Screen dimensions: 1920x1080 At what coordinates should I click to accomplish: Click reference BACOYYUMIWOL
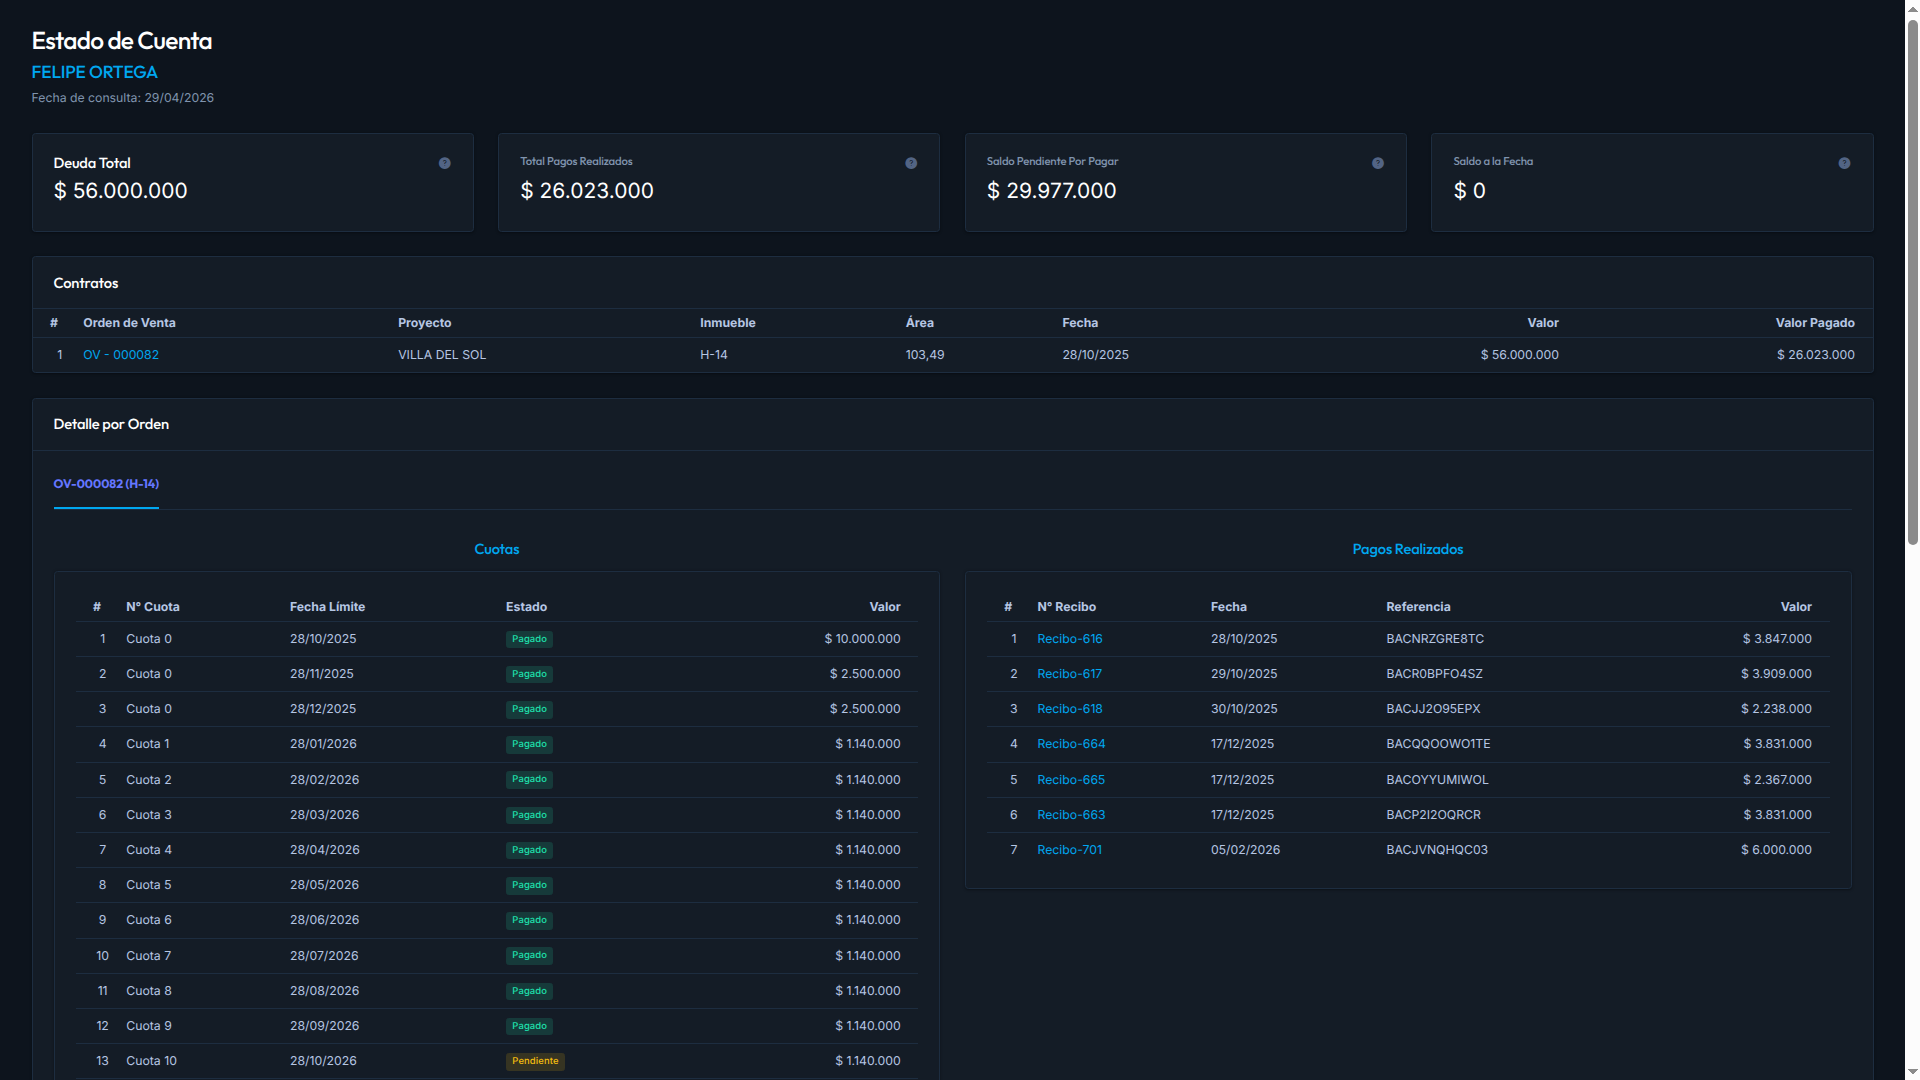pyautogui.click(x=1437, y=780)
